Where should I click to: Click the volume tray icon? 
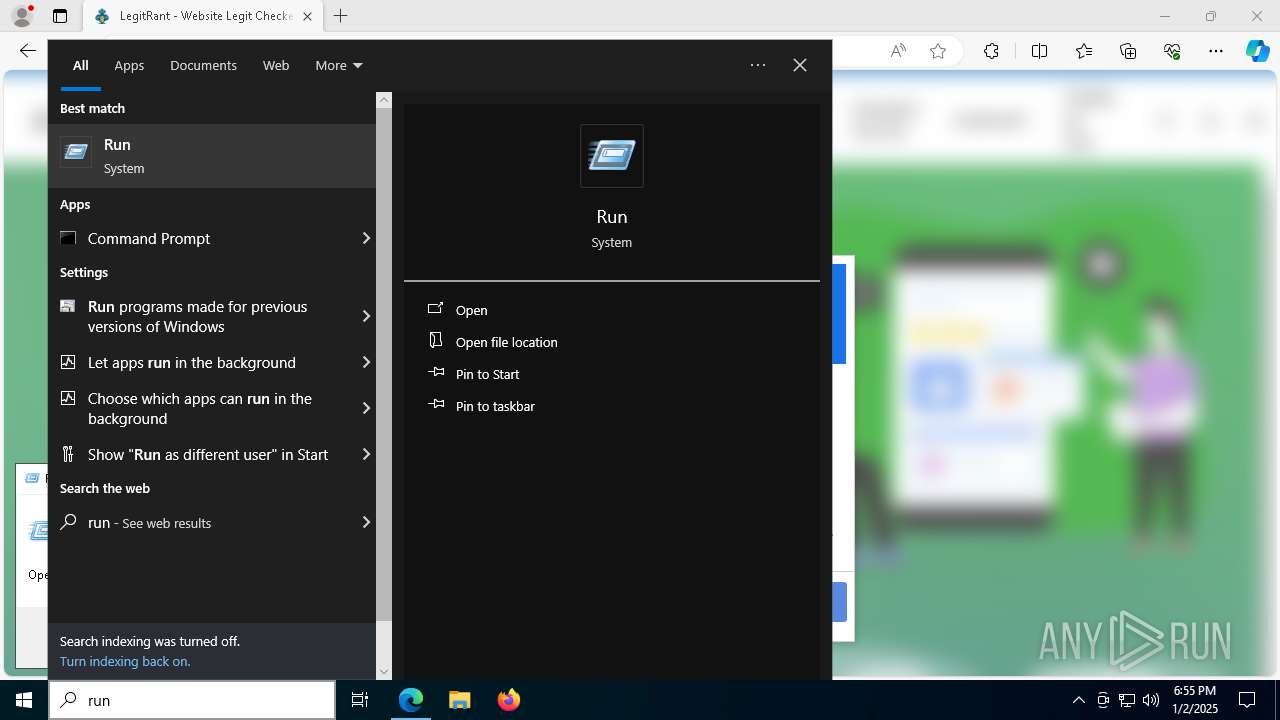(x=1151, y=700)
